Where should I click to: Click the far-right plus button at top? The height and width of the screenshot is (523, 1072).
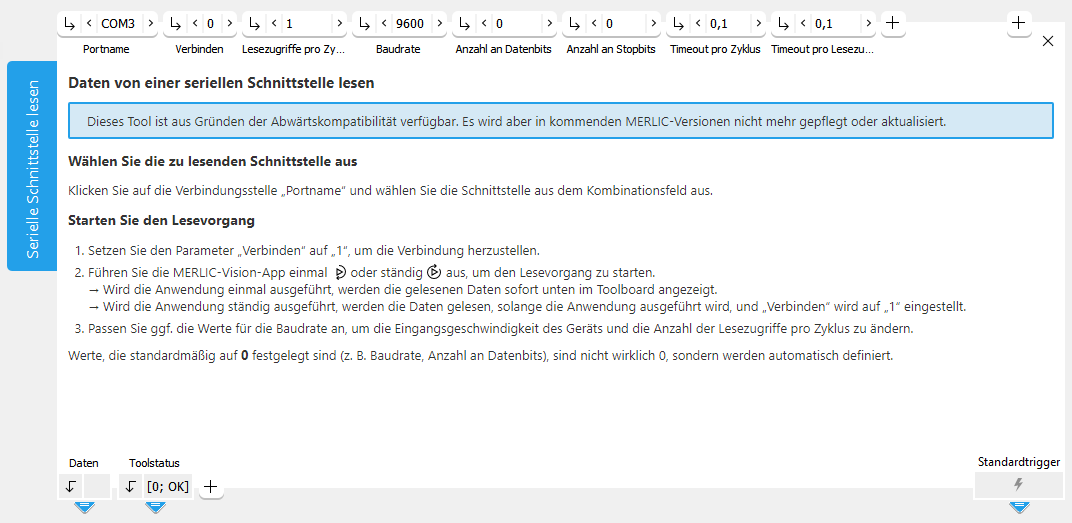1018,23
